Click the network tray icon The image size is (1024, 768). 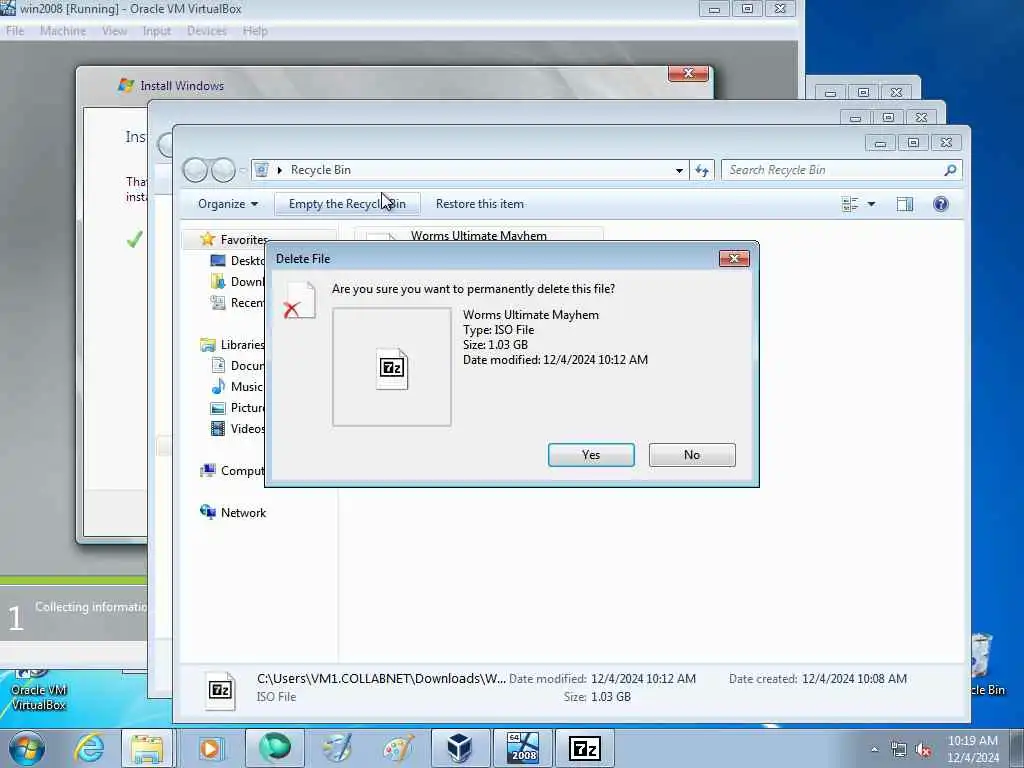pyautogui.click(x=899, y=750)
